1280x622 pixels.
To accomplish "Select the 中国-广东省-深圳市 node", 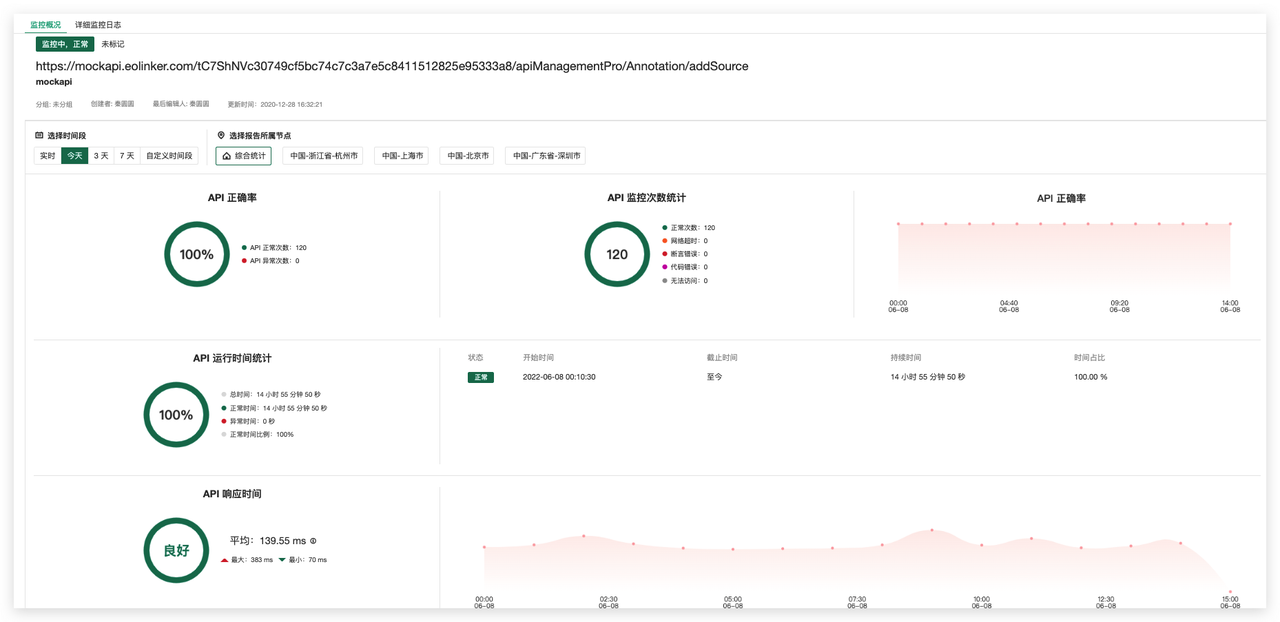I will point(546,156).
